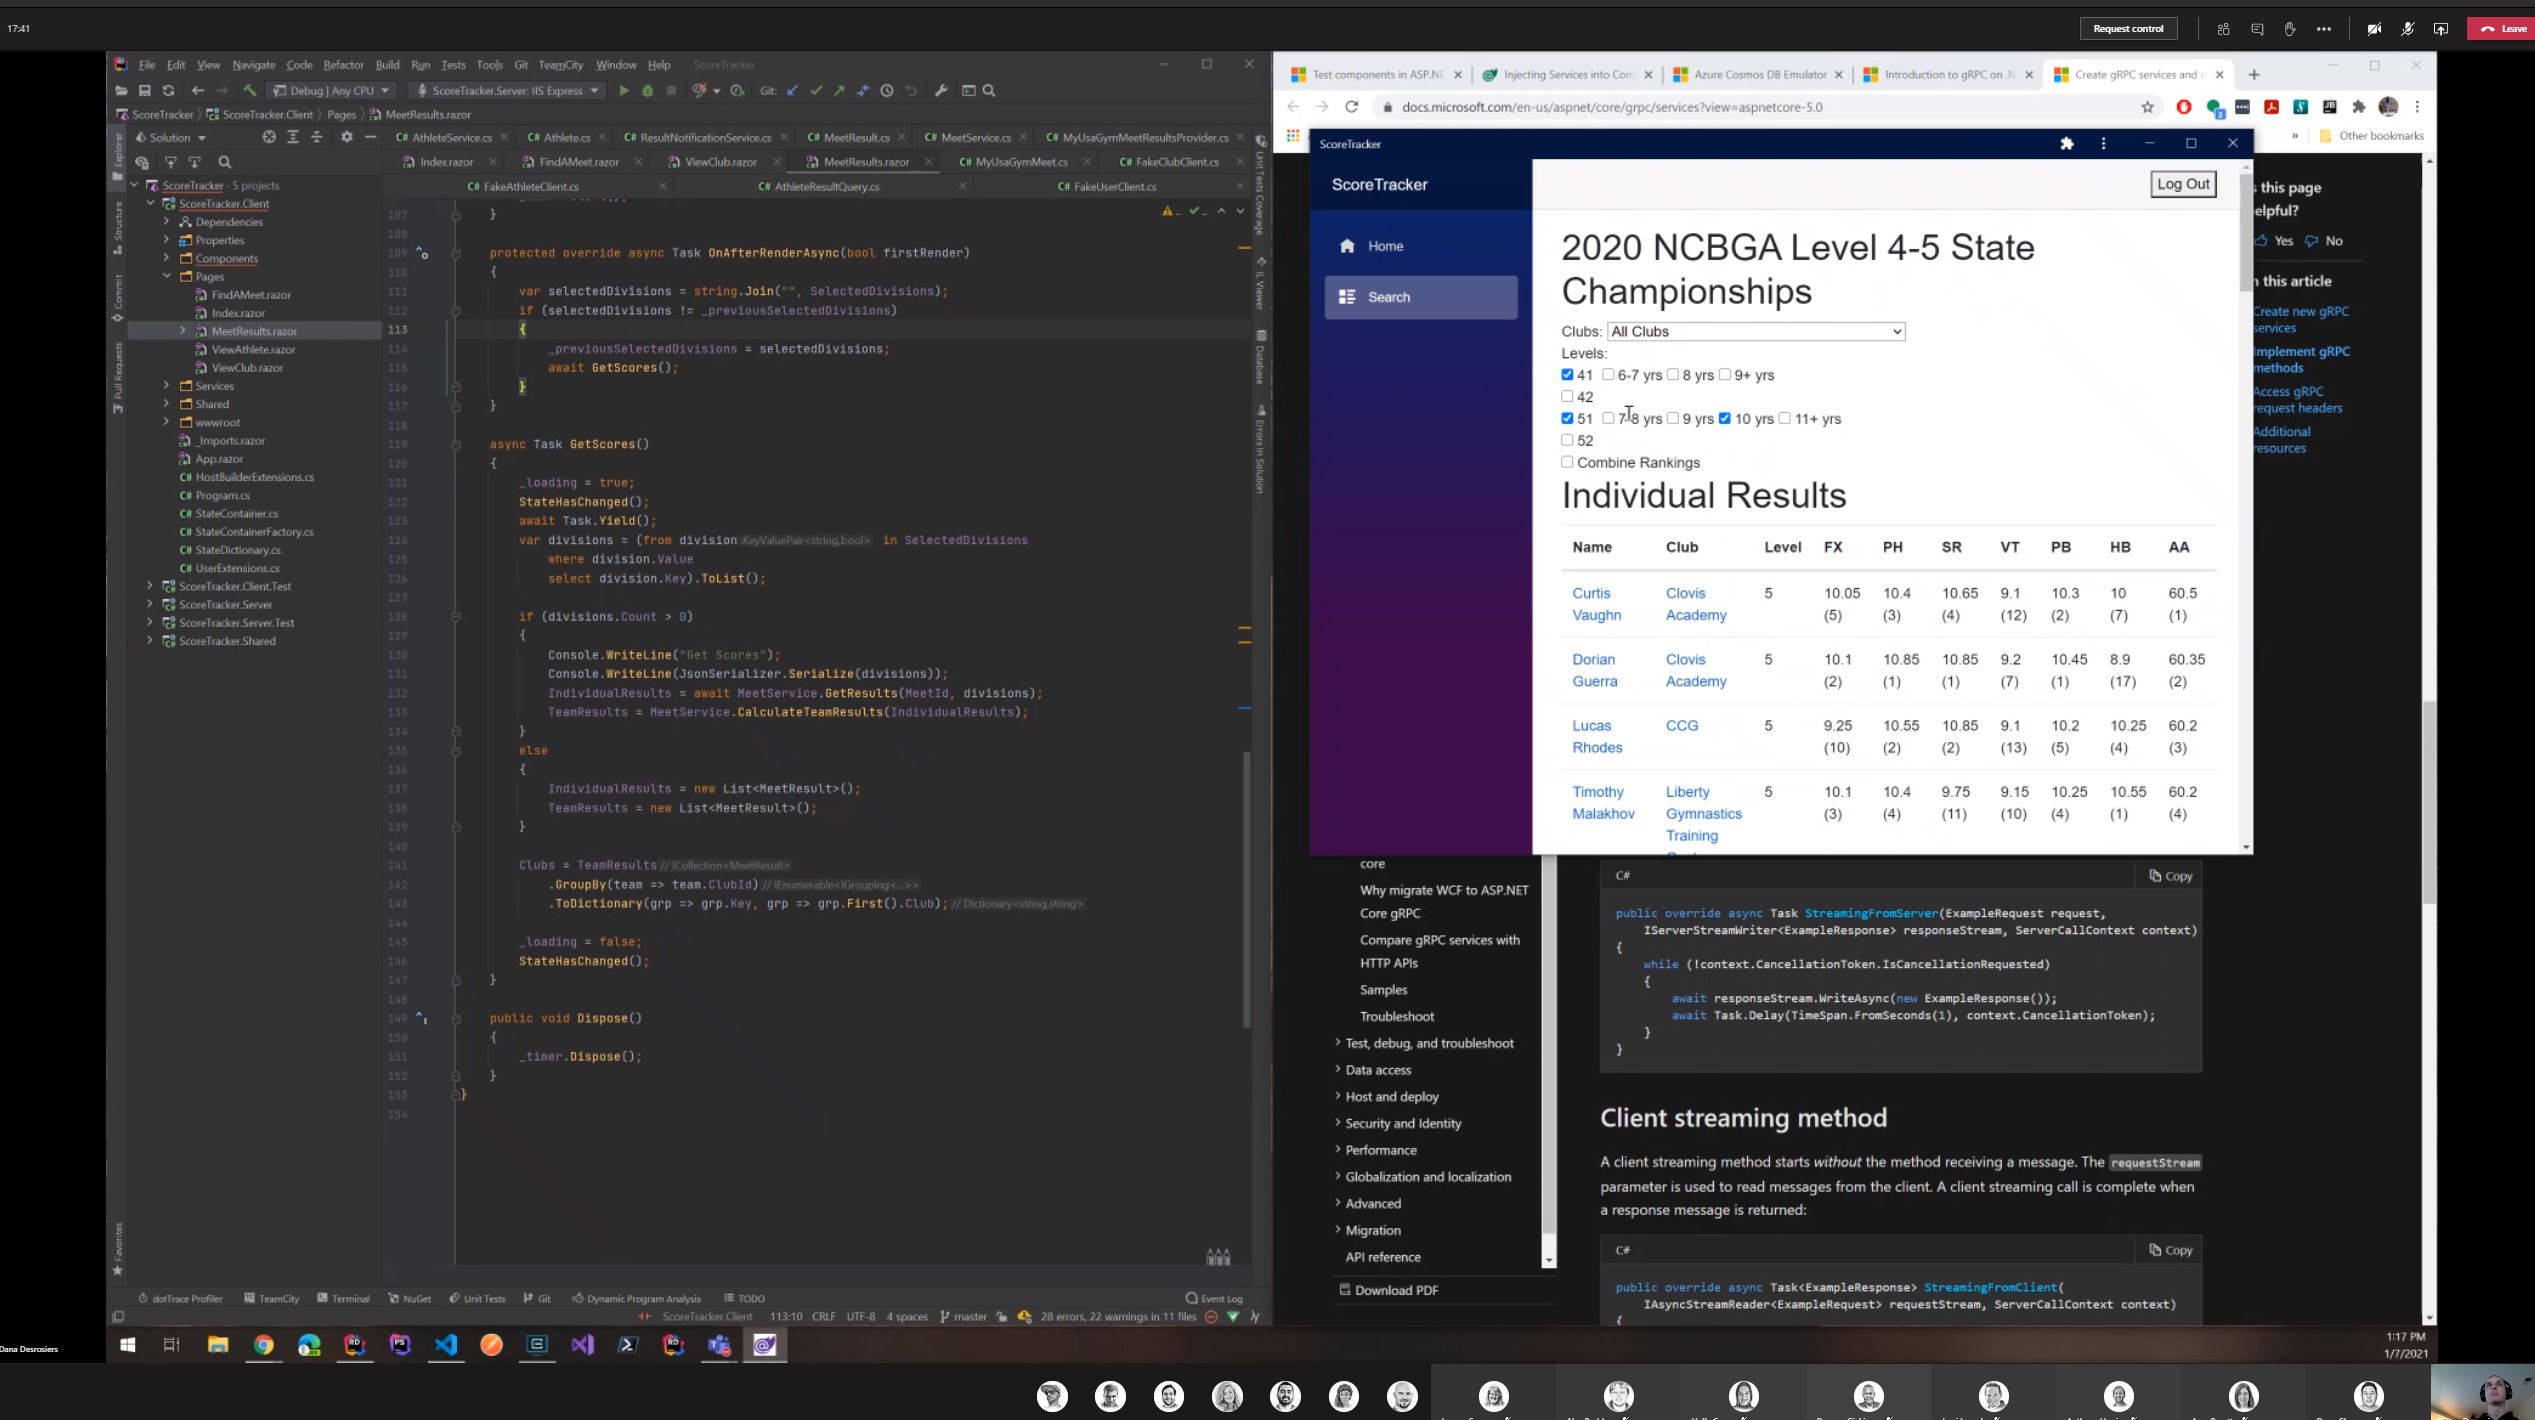Check the level 42 checkbox
The width and height of the screenshot is (2535, 1420).
tap(1567, 397)
